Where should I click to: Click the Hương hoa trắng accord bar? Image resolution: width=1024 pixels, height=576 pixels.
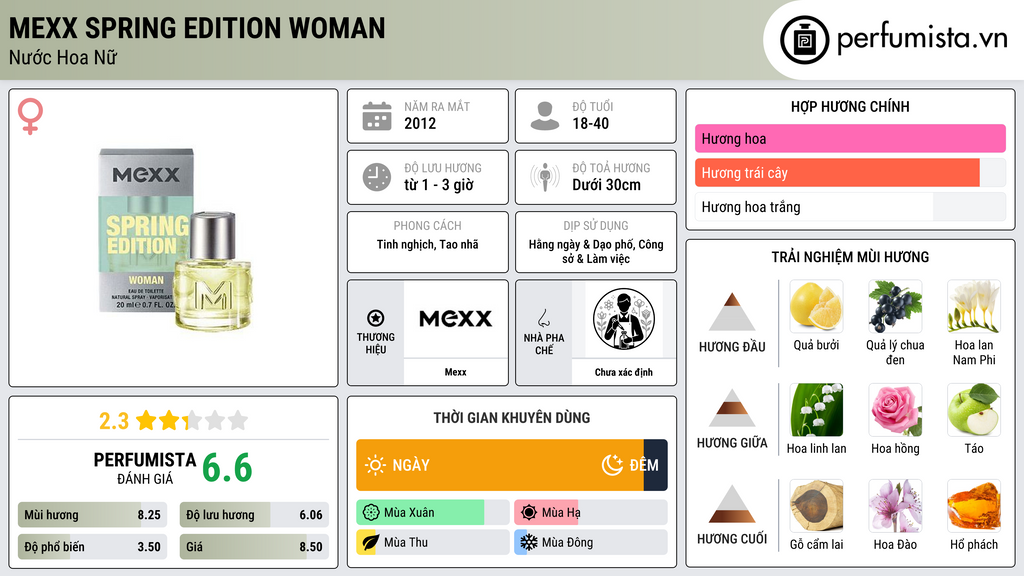pyautogui.click(x=850, y=207)
